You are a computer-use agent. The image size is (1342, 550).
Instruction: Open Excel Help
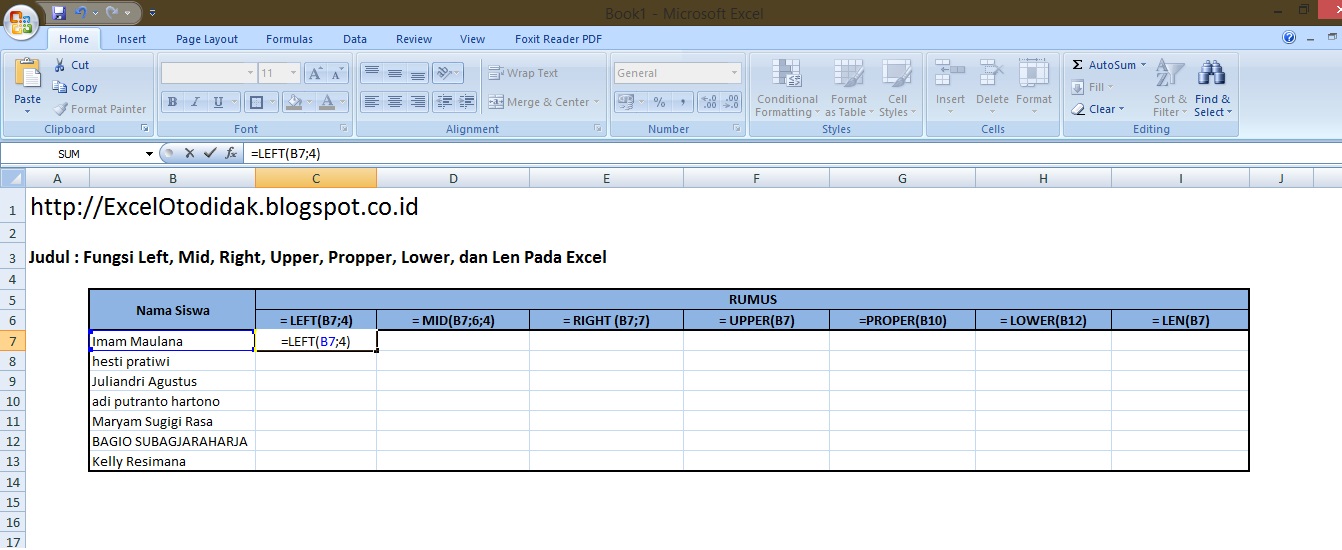pyautogui.click(x=1289, y=38)
